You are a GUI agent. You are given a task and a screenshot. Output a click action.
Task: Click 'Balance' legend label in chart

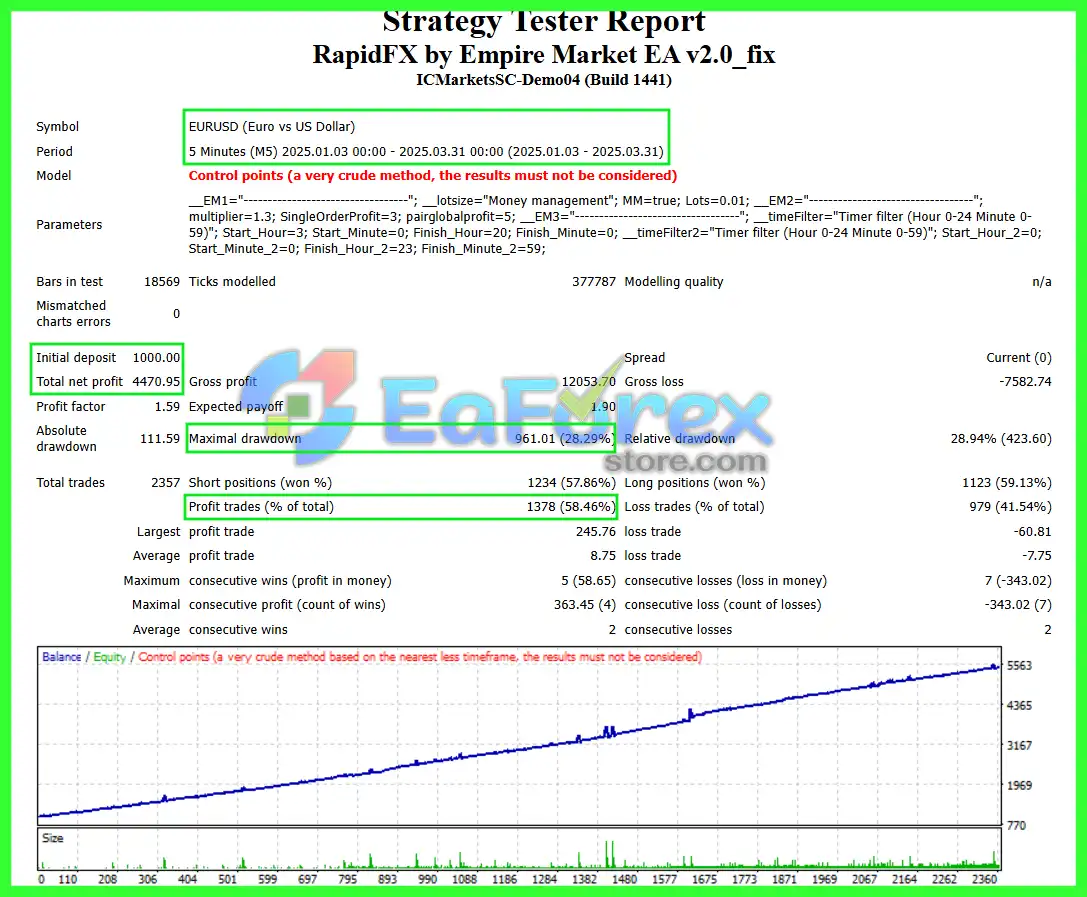pos(62,657)
